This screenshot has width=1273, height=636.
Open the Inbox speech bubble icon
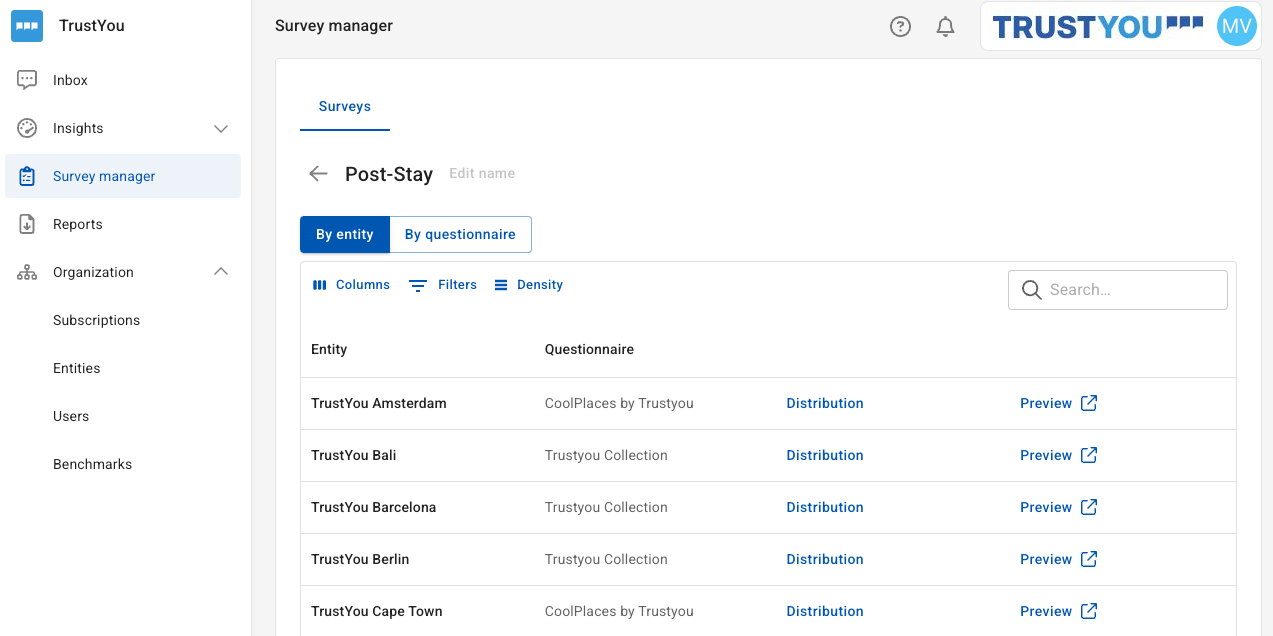[27, 80]
